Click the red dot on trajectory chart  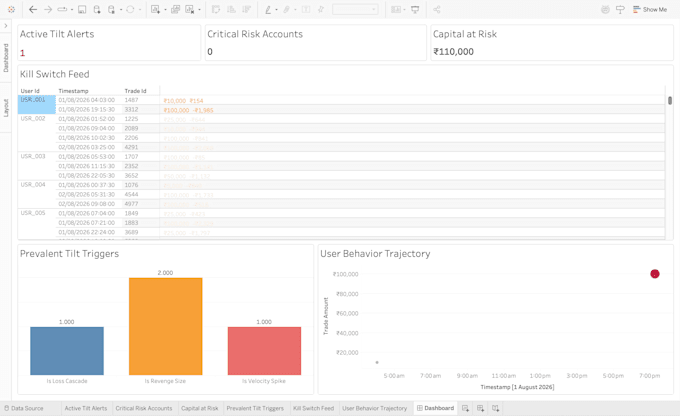point(655,274)
